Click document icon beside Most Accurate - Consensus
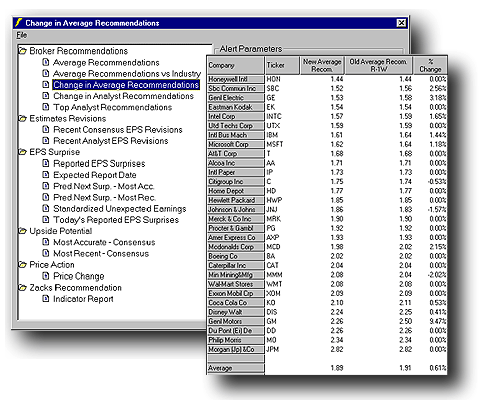 [x=46, y=242]
